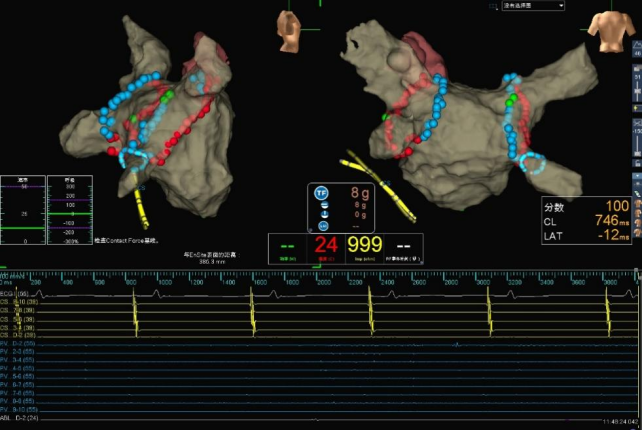Select the PV 2-3 (55) trace label
Viewport: 642px width, 430px height.
coord(17,352)
